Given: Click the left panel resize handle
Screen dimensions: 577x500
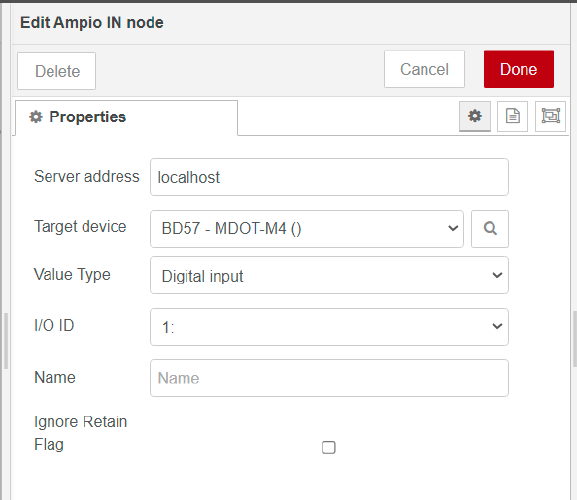Looking at the screenshot, I should point(6,341).
